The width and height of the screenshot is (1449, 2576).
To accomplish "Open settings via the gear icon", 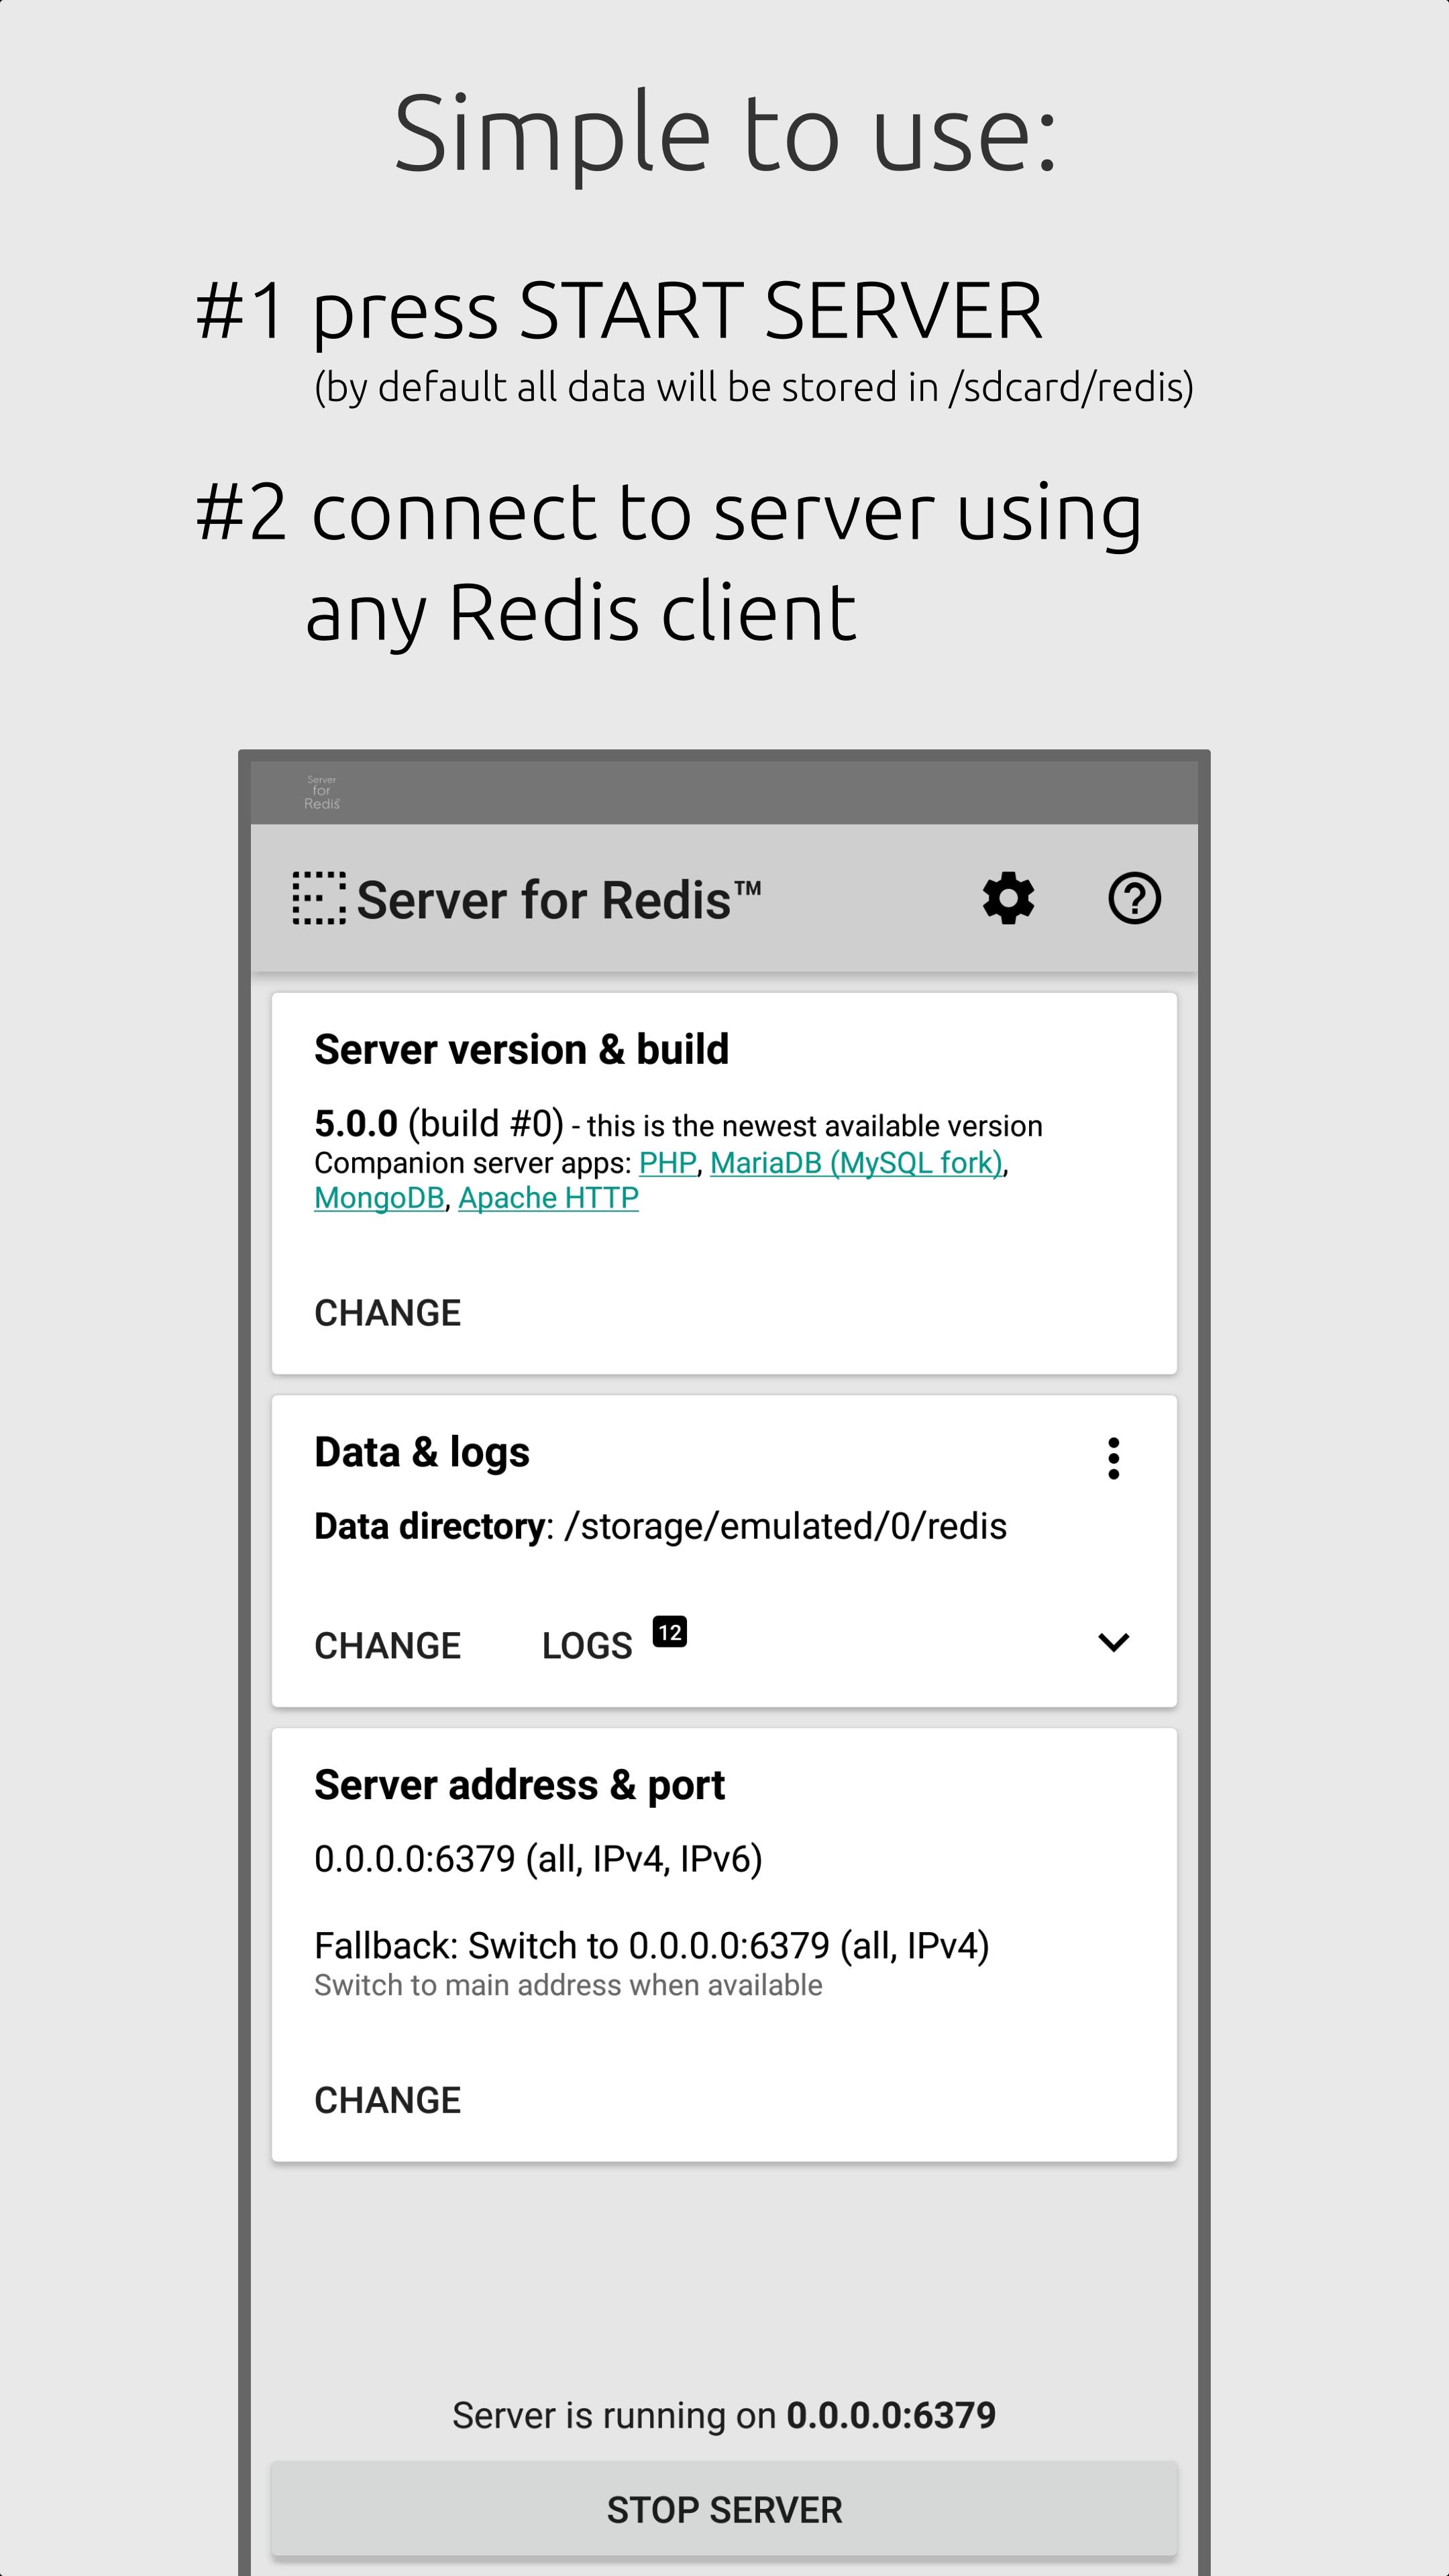I will pos(1008,898).
